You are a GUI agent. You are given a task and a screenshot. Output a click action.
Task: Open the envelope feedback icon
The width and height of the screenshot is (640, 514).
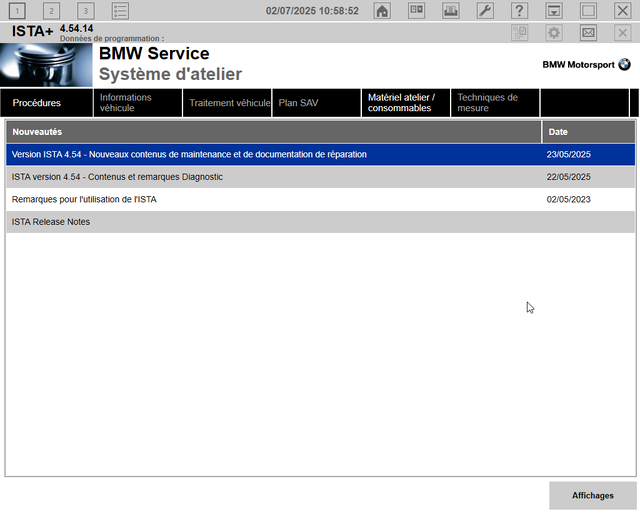pyautogui.click(x=588, y=33)
